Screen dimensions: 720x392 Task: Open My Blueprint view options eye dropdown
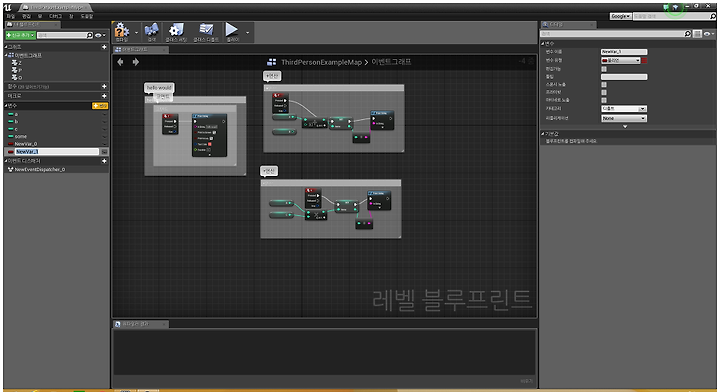[100, 35]
